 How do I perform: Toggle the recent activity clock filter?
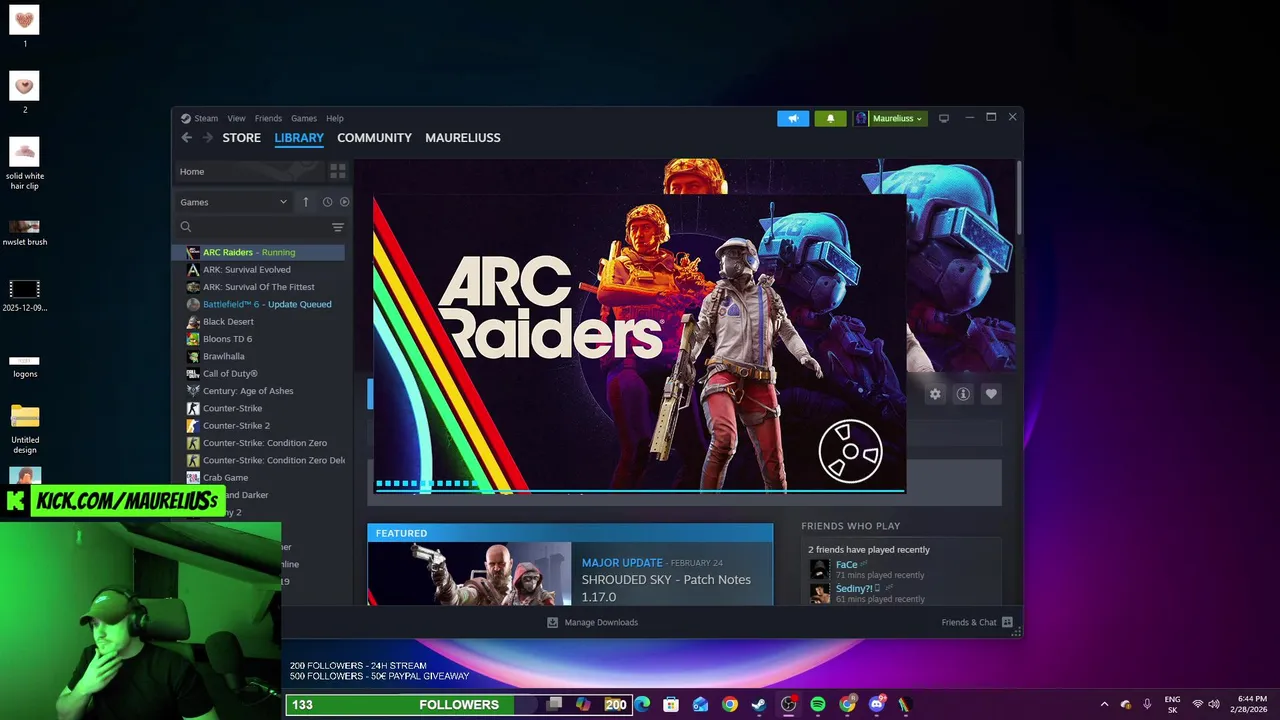click(327, 202)
